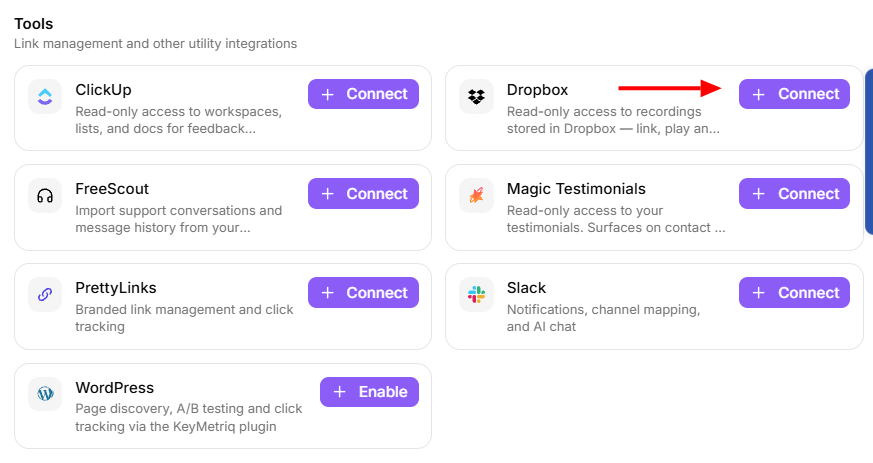Click the Dropbox card title
This screenshot has height=463, width=873.
click(537, 90)
